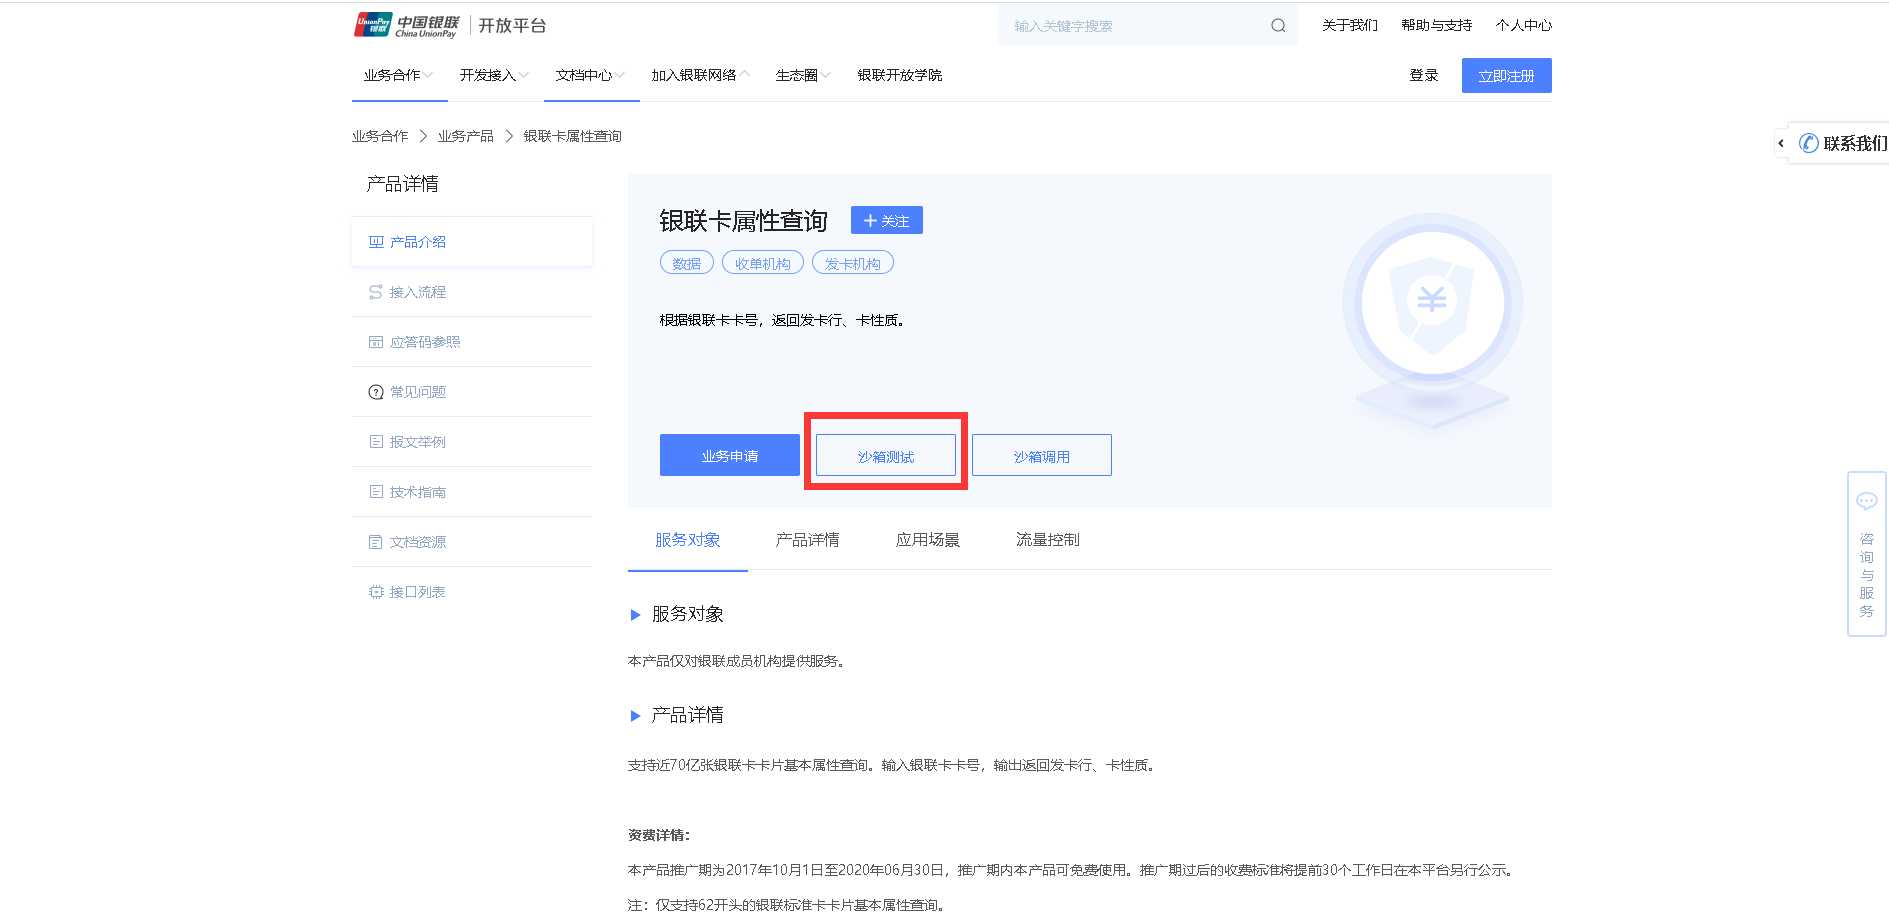Click the 常见问题 question mark icon

[376, 392]
